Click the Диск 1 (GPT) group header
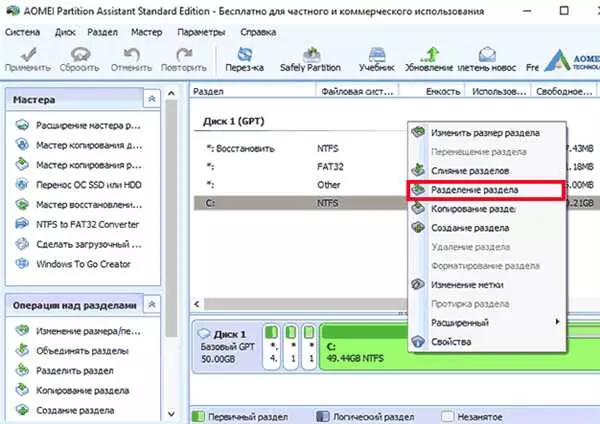This screenshot has height=424, width=600. click(x=234, y=121)
